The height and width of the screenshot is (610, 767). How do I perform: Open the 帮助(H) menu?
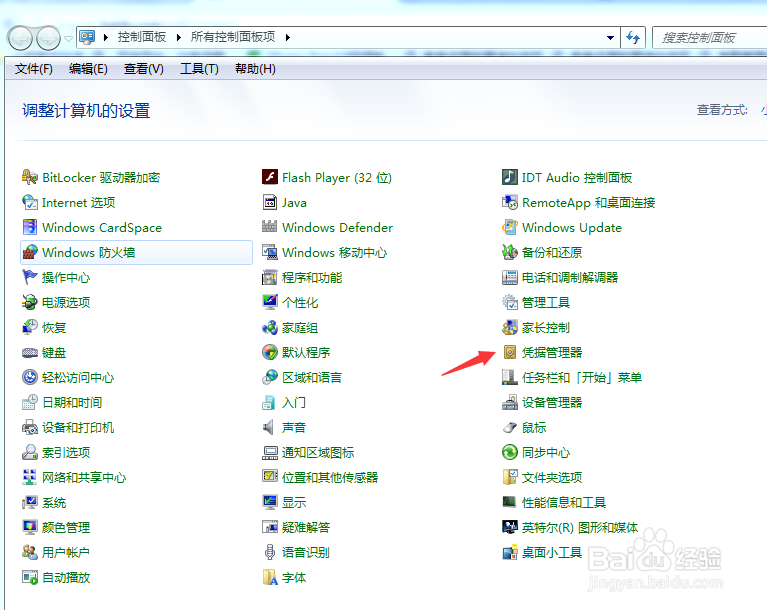[x=255, y=69]
